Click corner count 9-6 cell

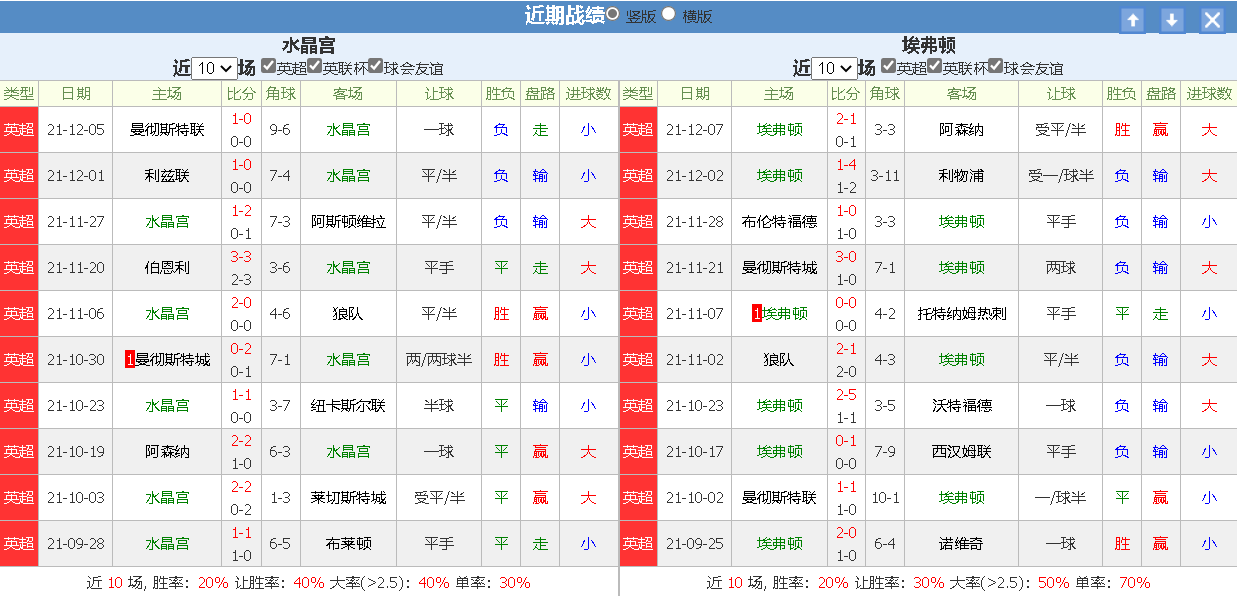[281, 129]
